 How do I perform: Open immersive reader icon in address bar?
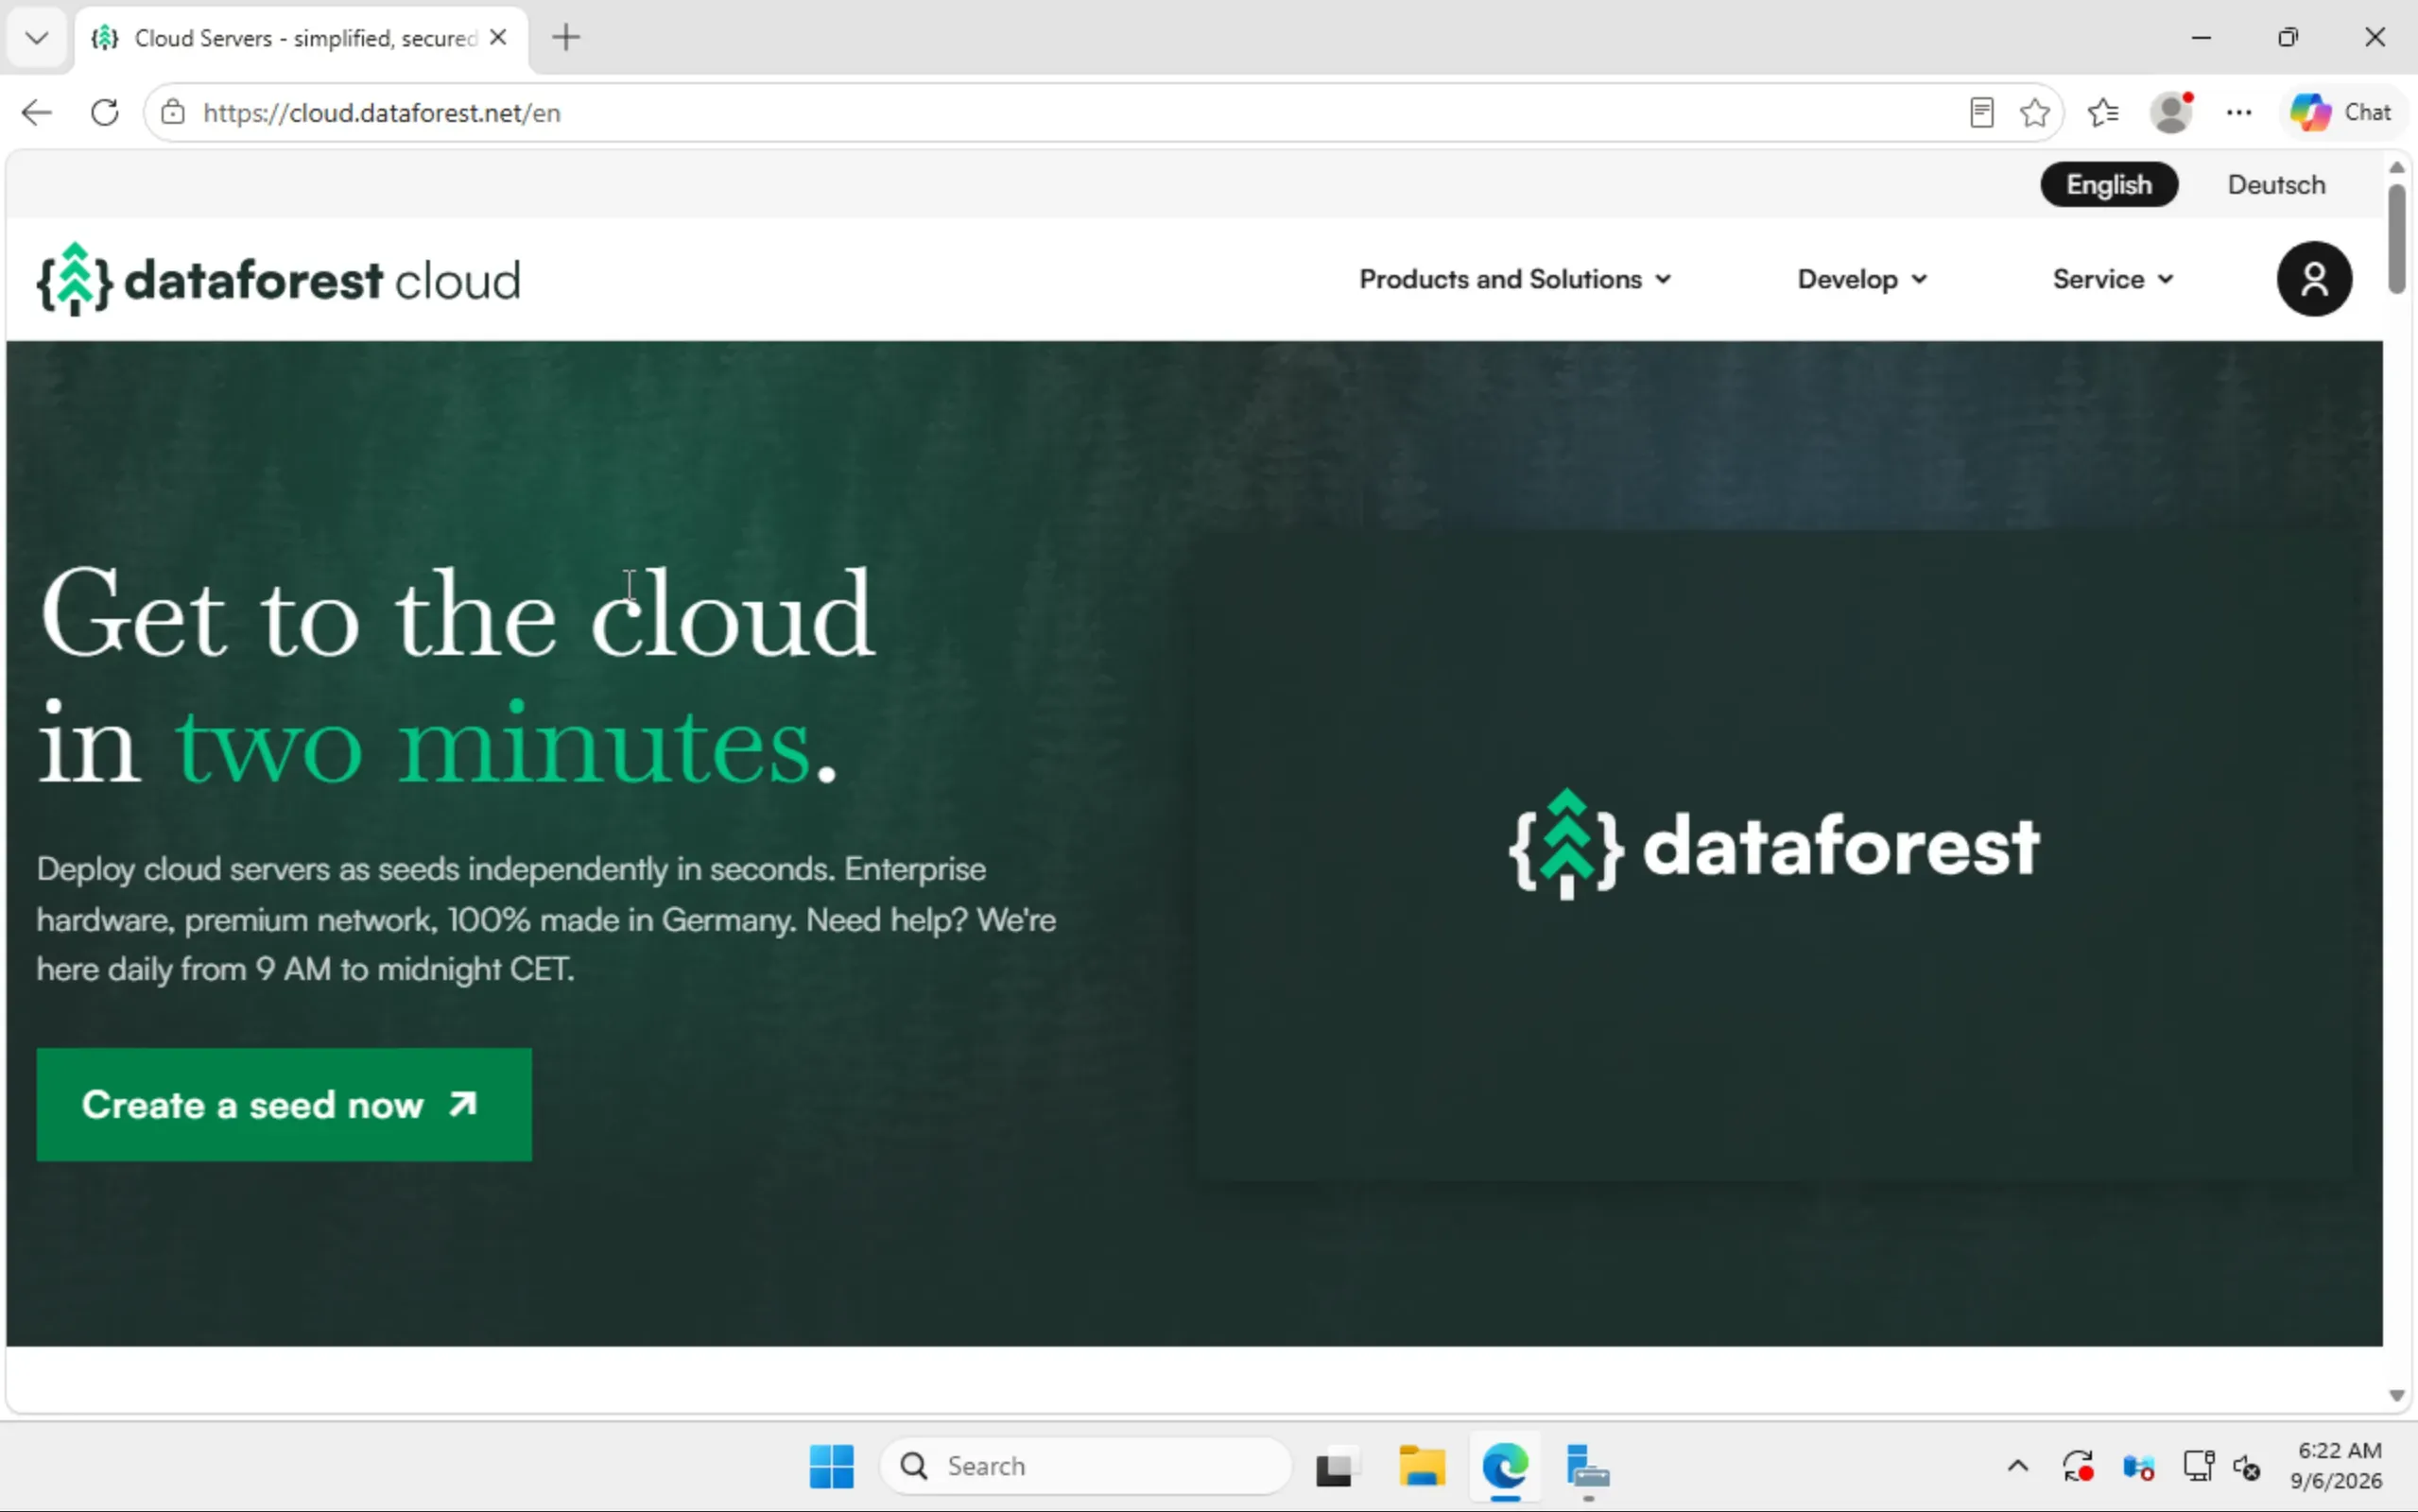(1981, 112)
